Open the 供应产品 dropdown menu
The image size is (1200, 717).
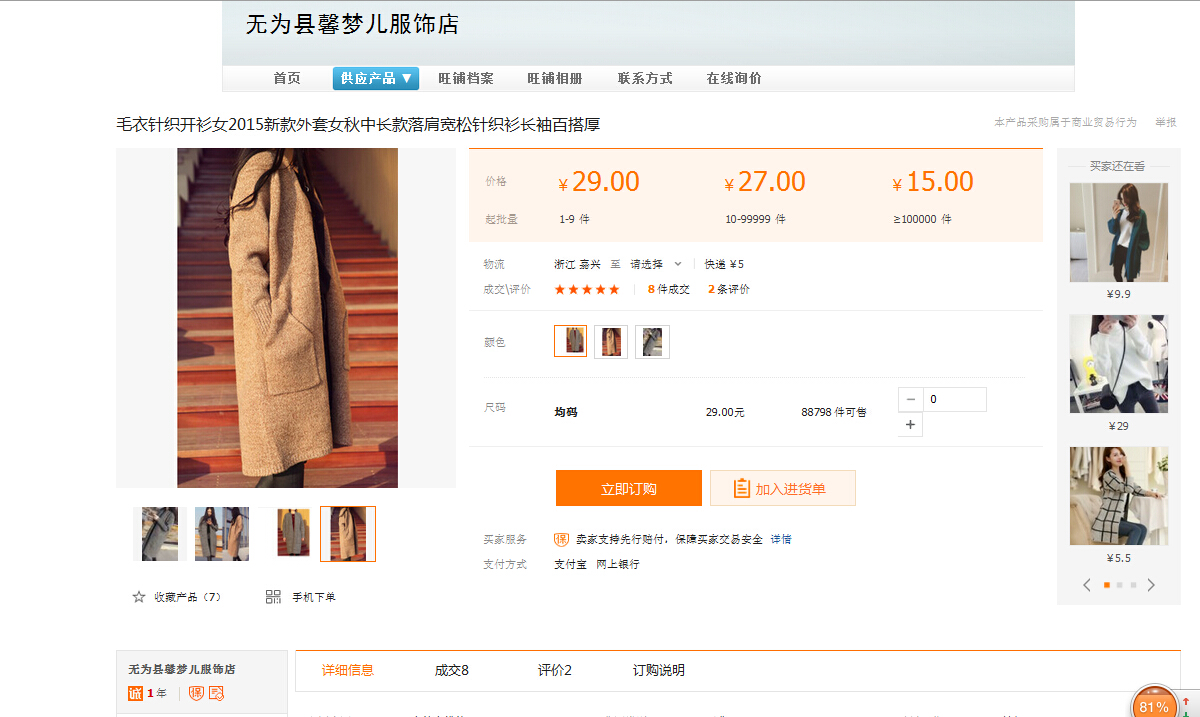(375, 78)
